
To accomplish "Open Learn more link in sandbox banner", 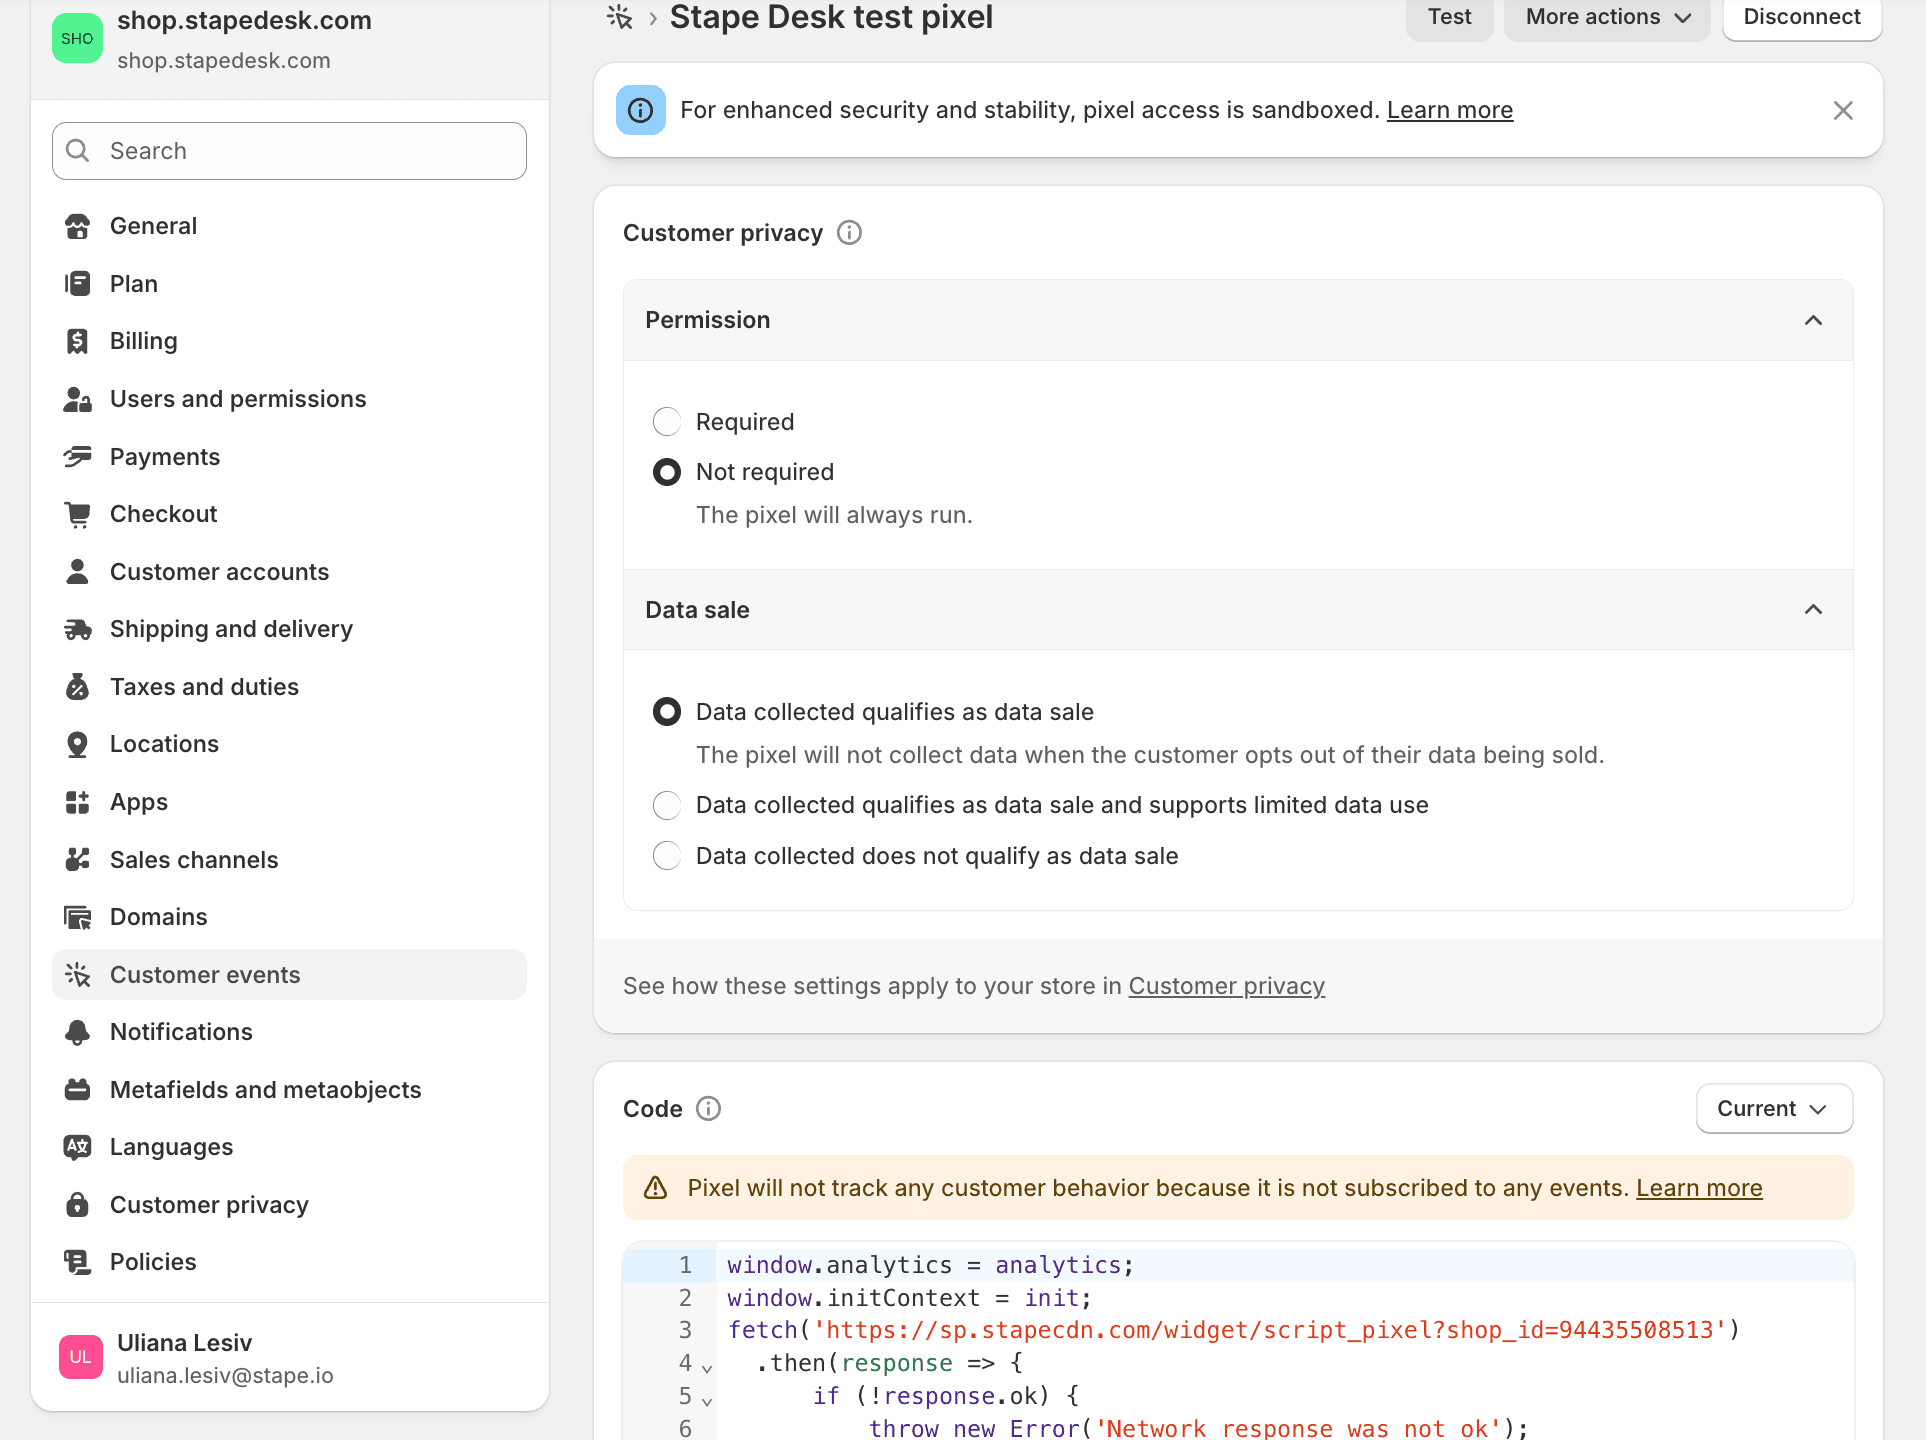I will [x=1450, y=110].
